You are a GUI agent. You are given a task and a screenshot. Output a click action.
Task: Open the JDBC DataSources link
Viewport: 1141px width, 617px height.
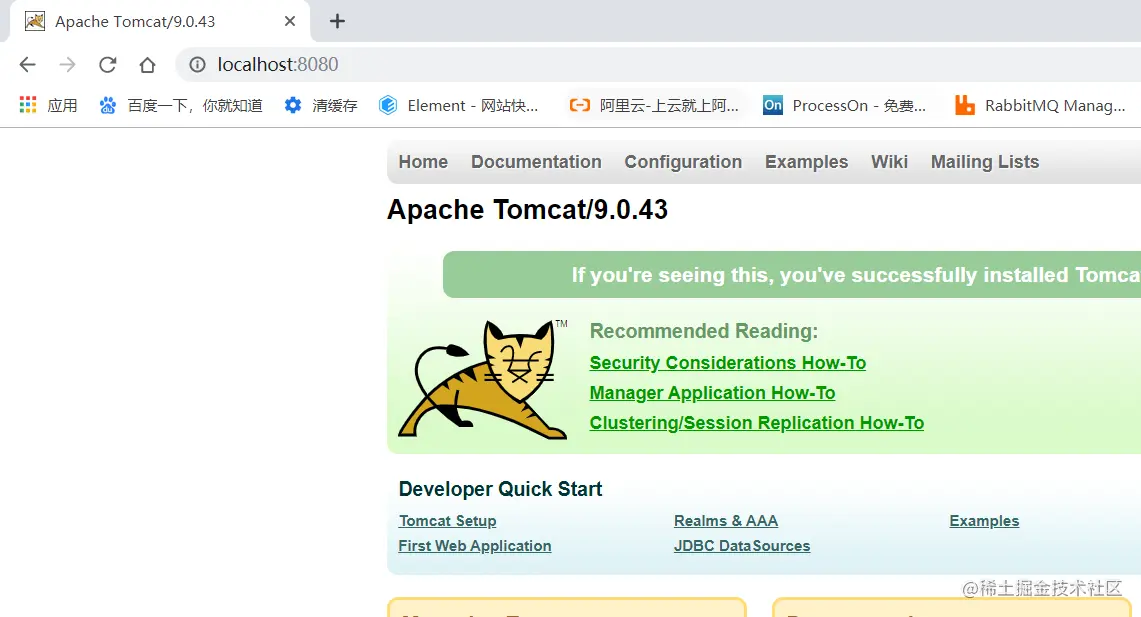tap(742, 546)
